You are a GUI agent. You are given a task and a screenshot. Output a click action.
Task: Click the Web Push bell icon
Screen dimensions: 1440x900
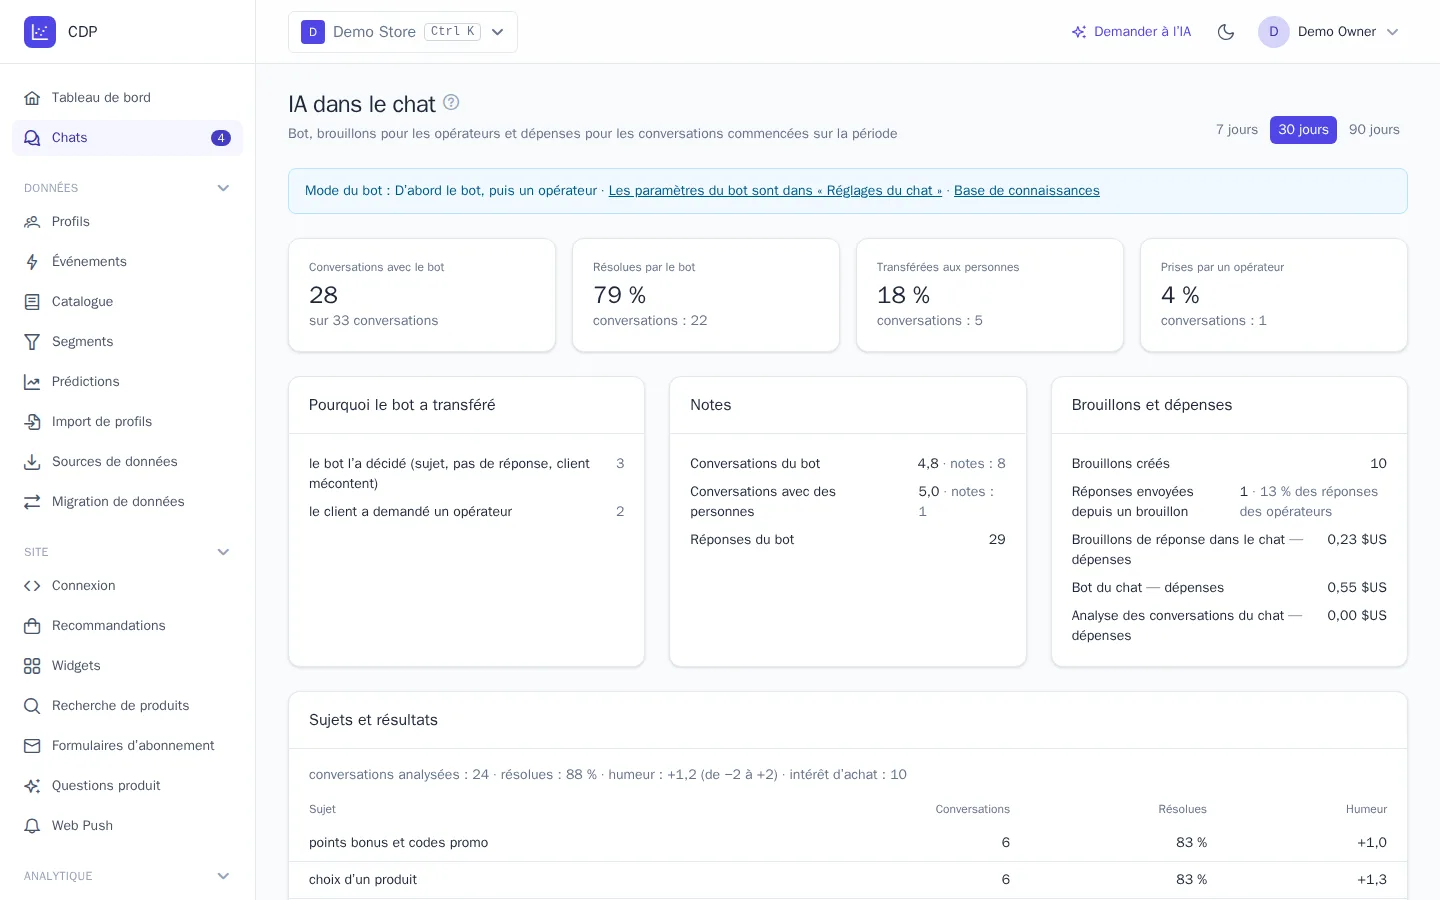(32, 826)
